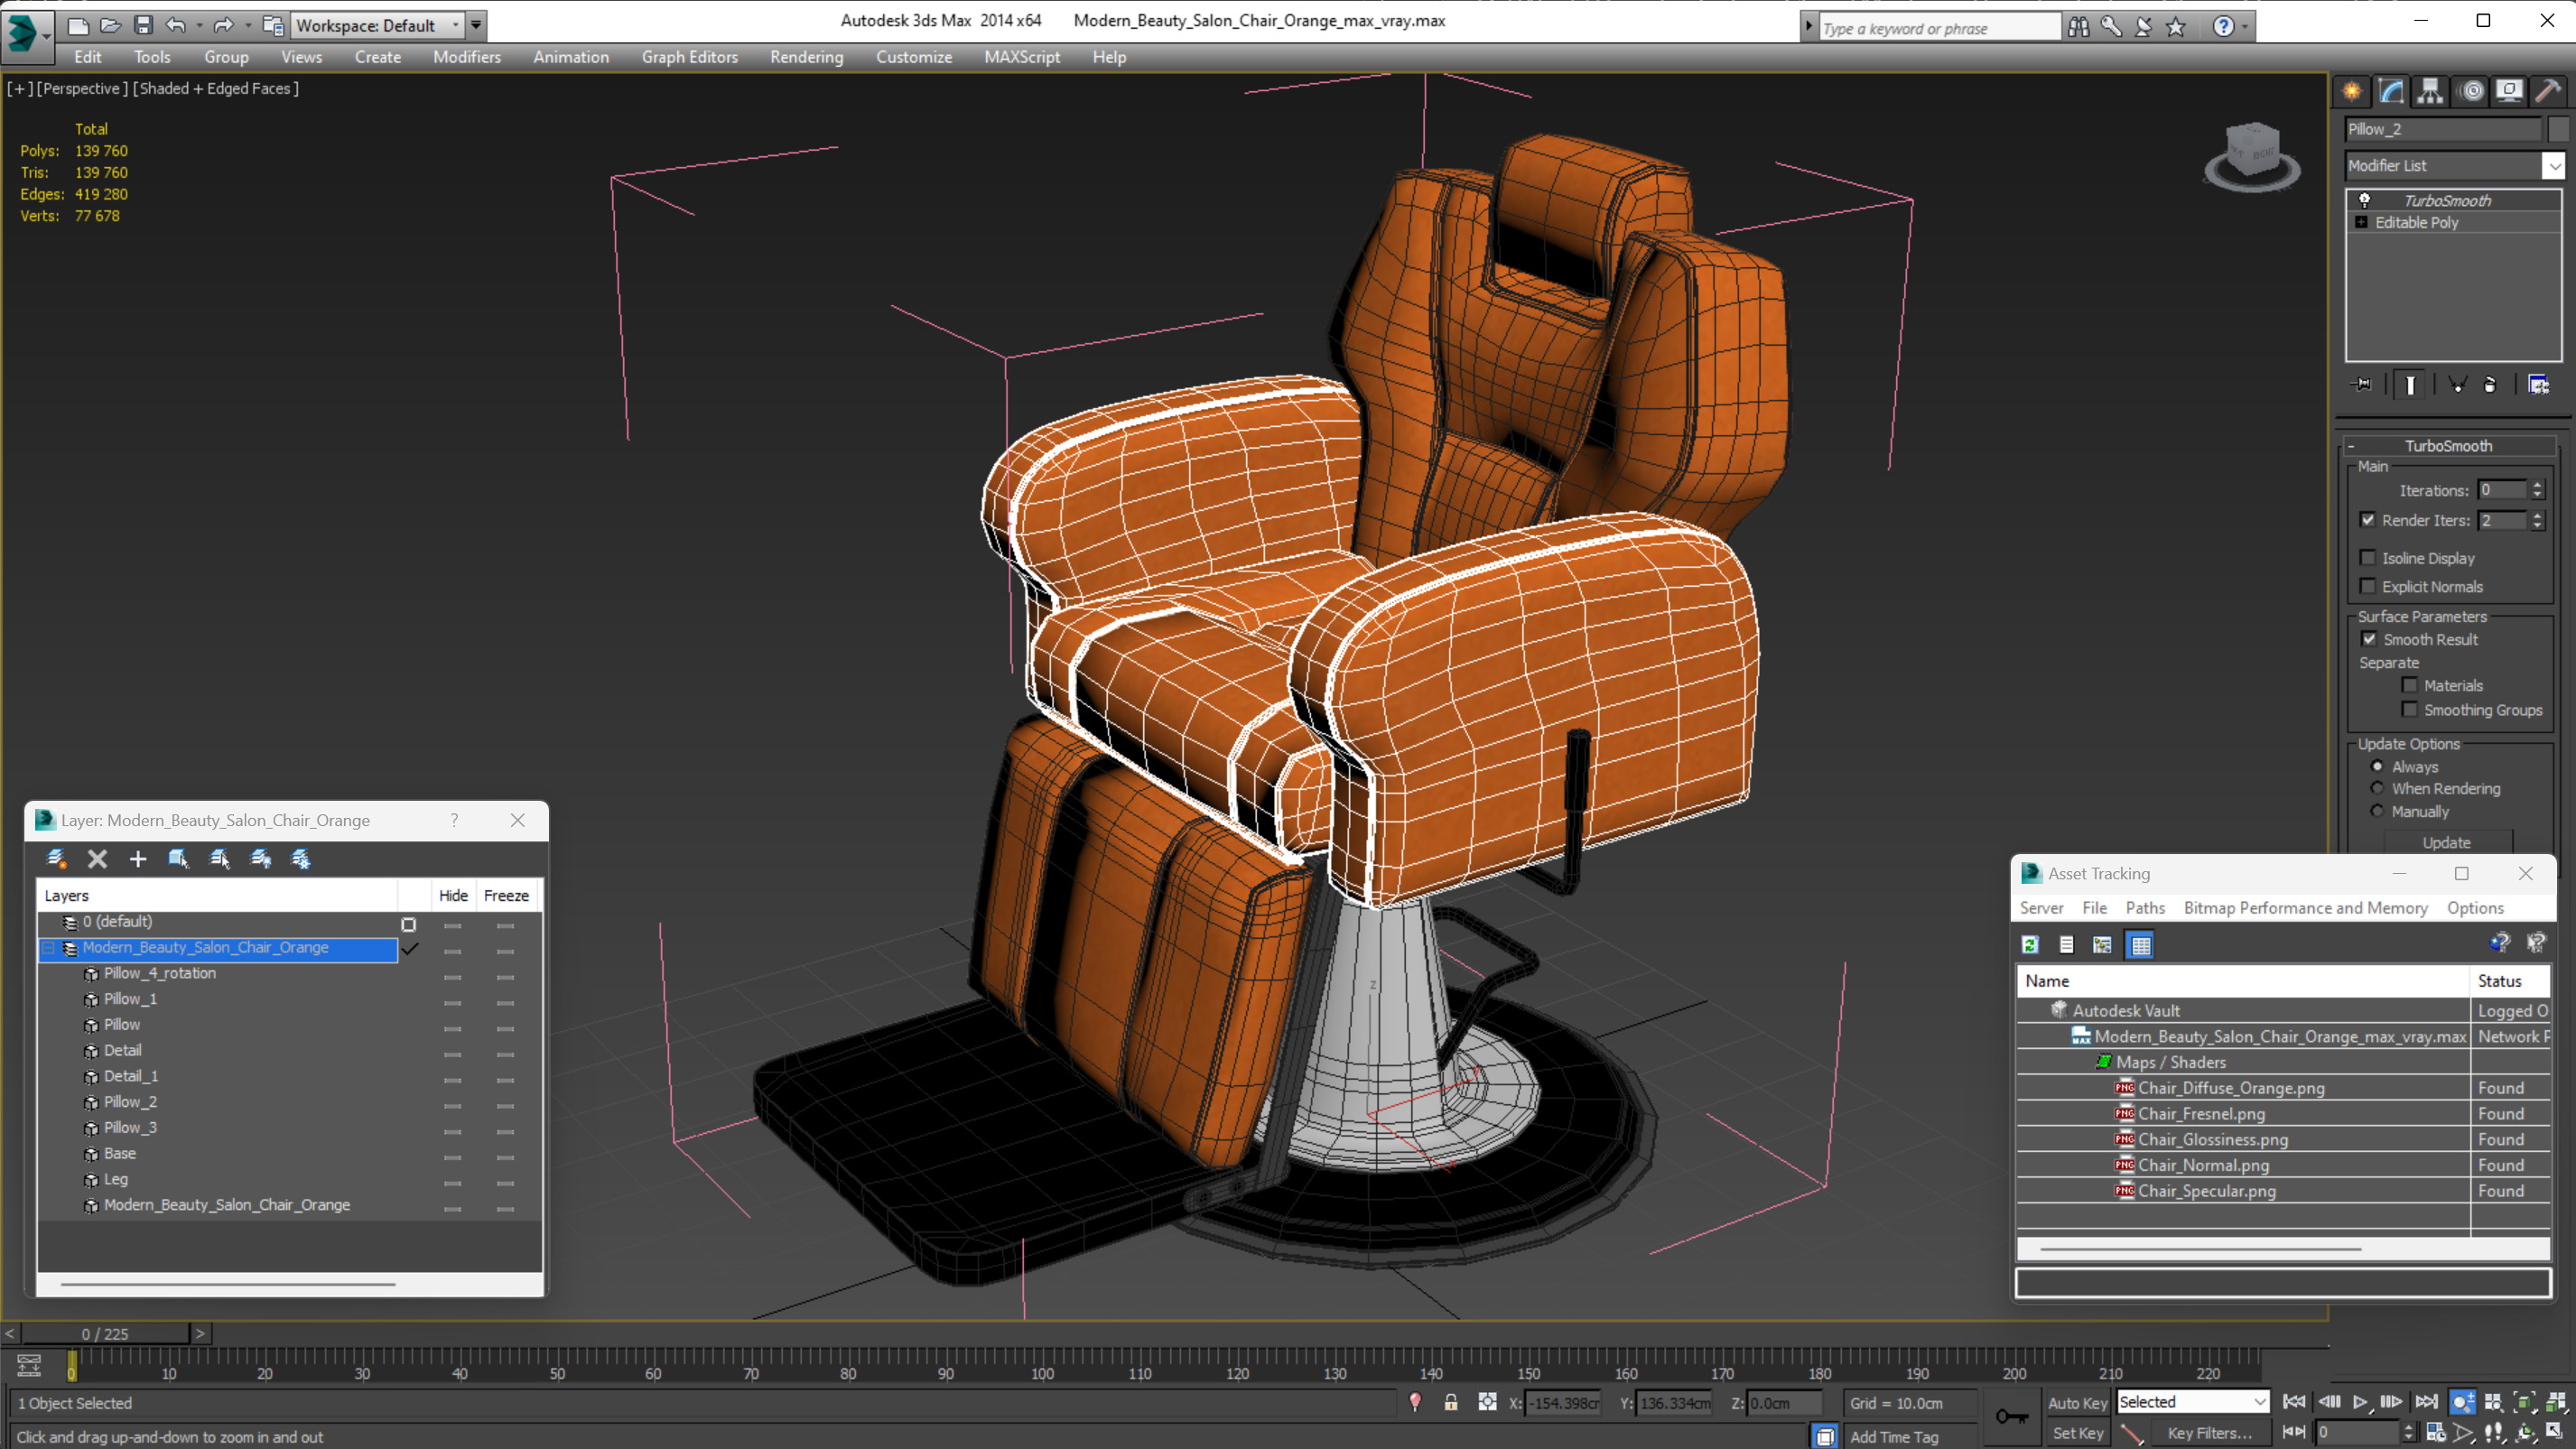Click Delete layer X icon in Layer dialog
The image size is (2576, 1449).
point(97,859)
